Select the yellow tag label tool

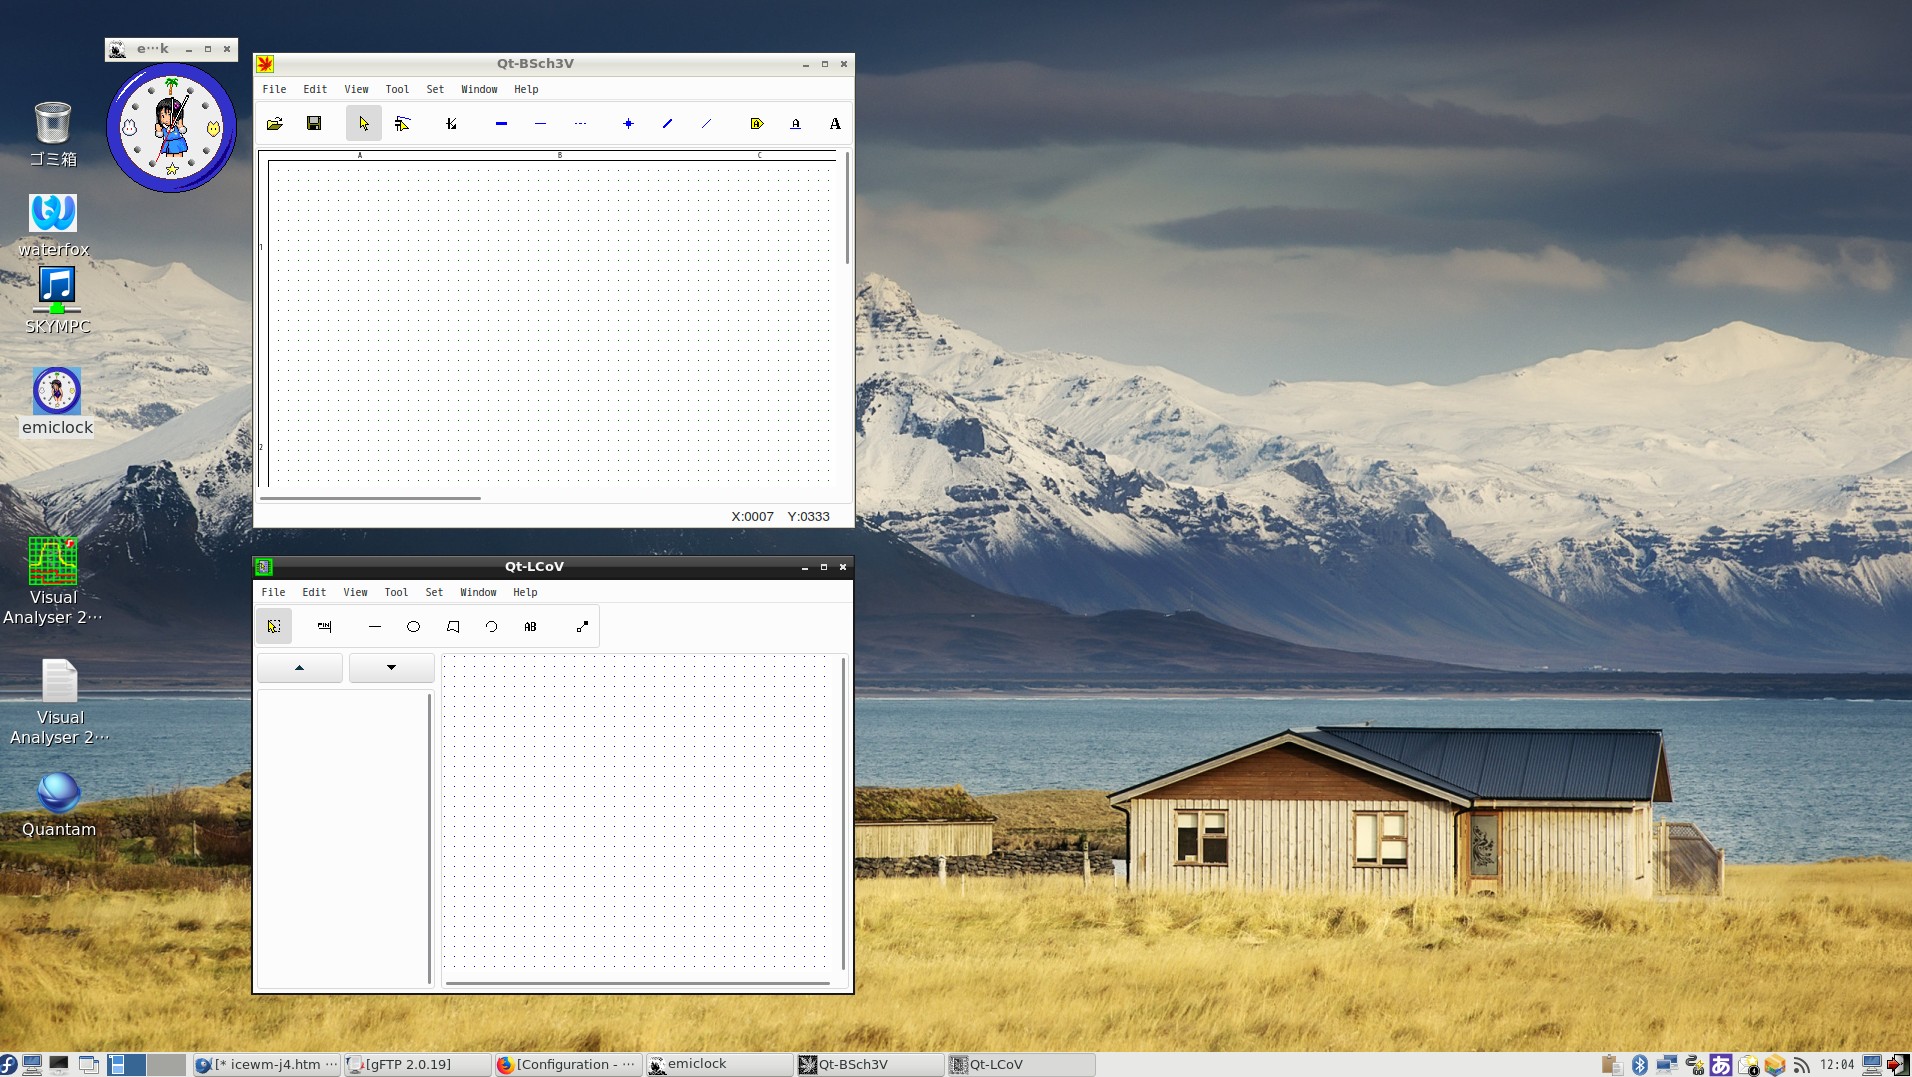click(x=756, y=124)
